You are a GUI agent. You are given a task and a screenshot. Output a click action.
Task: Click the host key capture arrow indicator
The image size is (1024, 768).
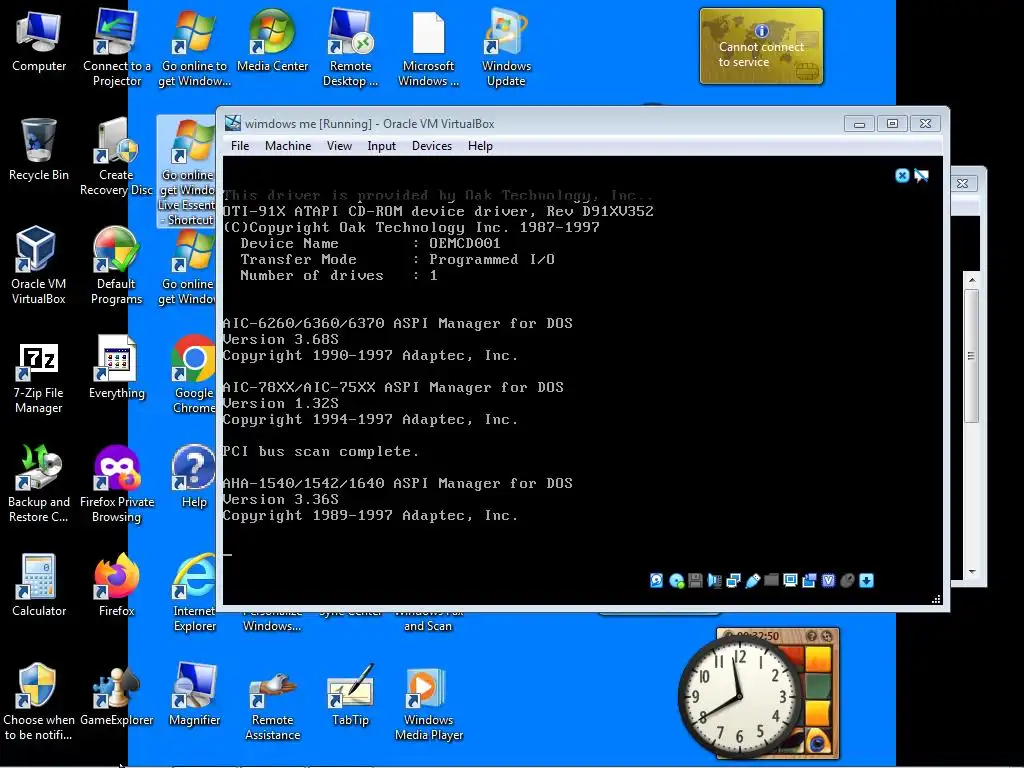[x=867, y=581]
